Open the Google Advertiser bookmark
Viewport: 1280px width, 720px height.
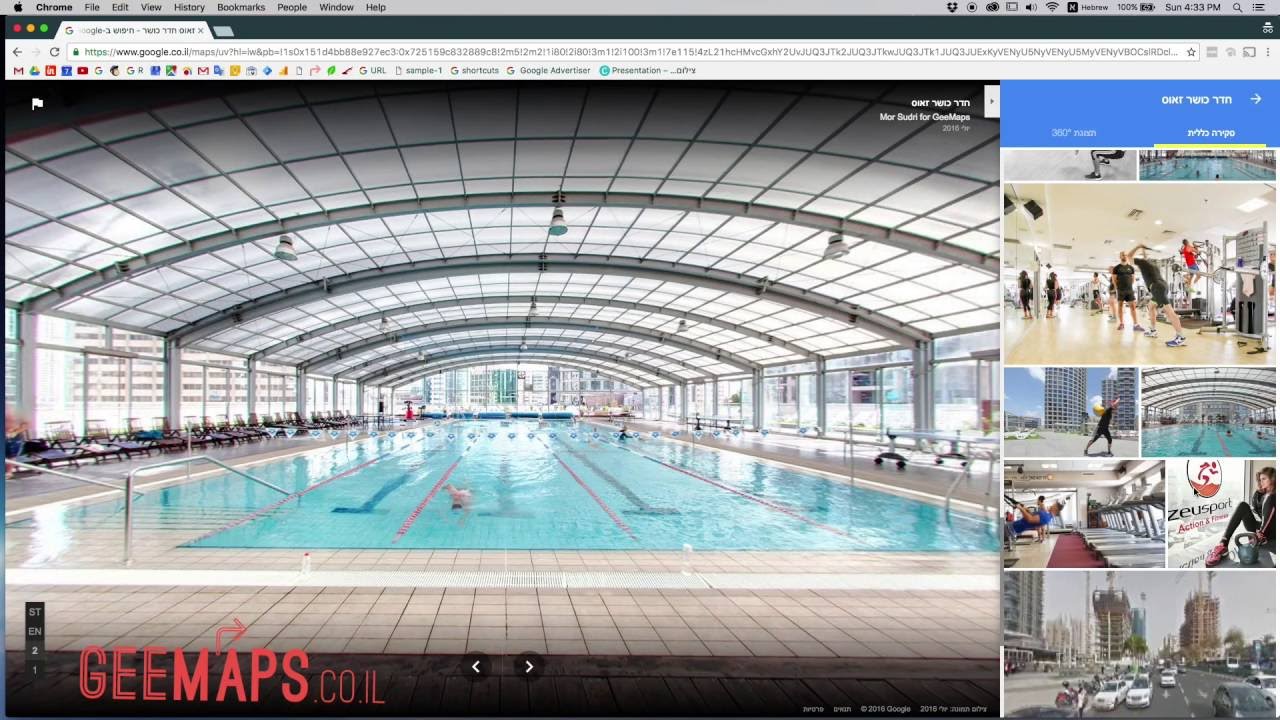click(549, 71)
